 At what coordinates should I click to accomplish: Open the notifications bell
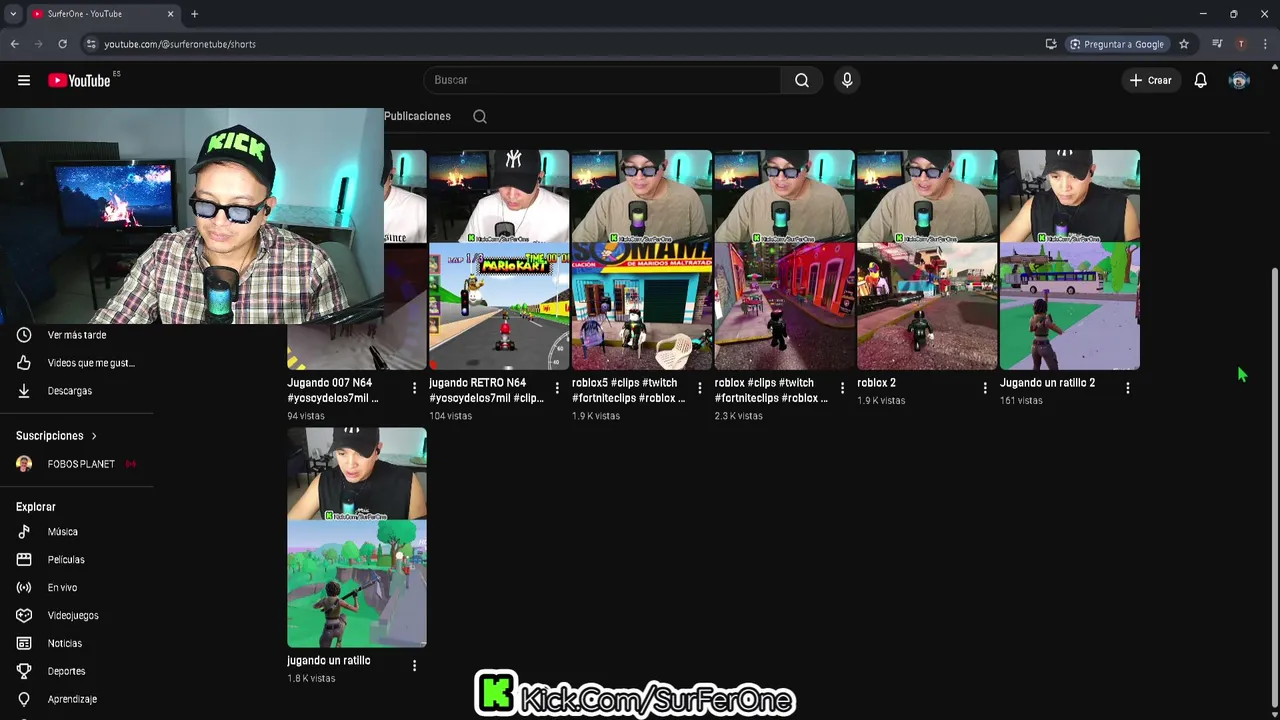point(1200,80)
